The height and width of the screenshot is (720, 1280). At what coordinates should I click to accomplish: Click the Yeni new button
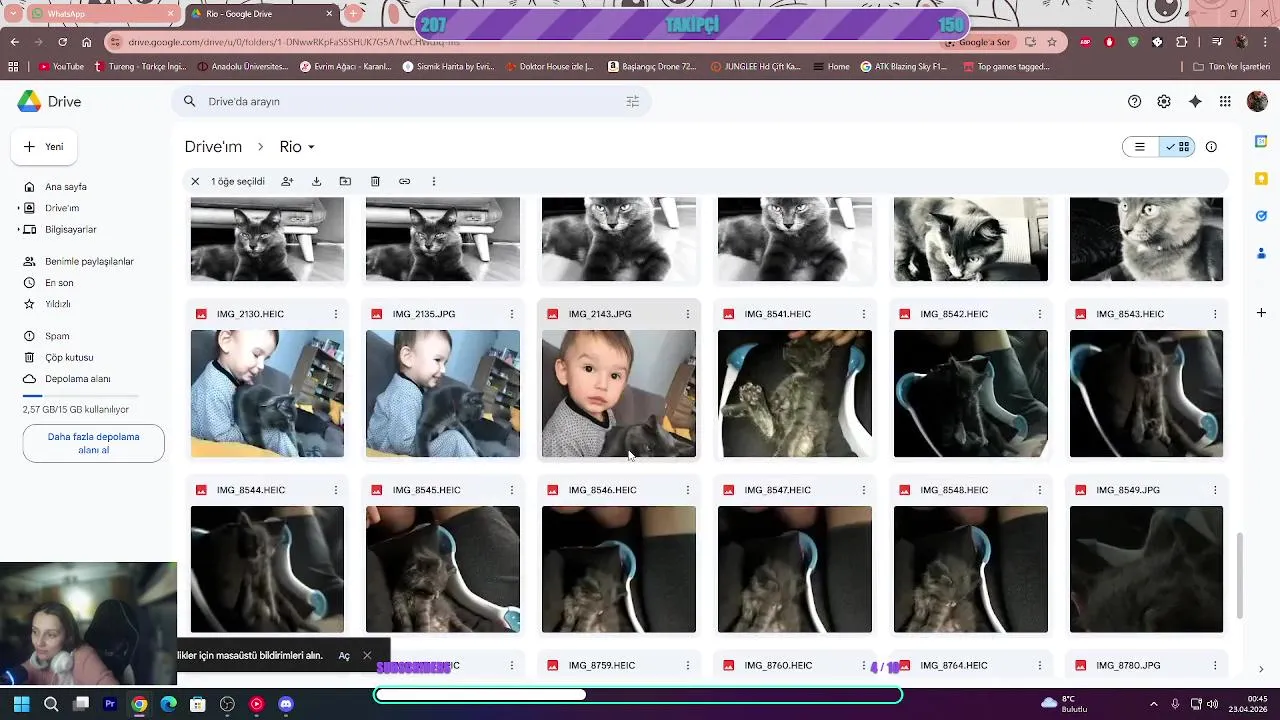pyautogui.click(x=44, y=146)
